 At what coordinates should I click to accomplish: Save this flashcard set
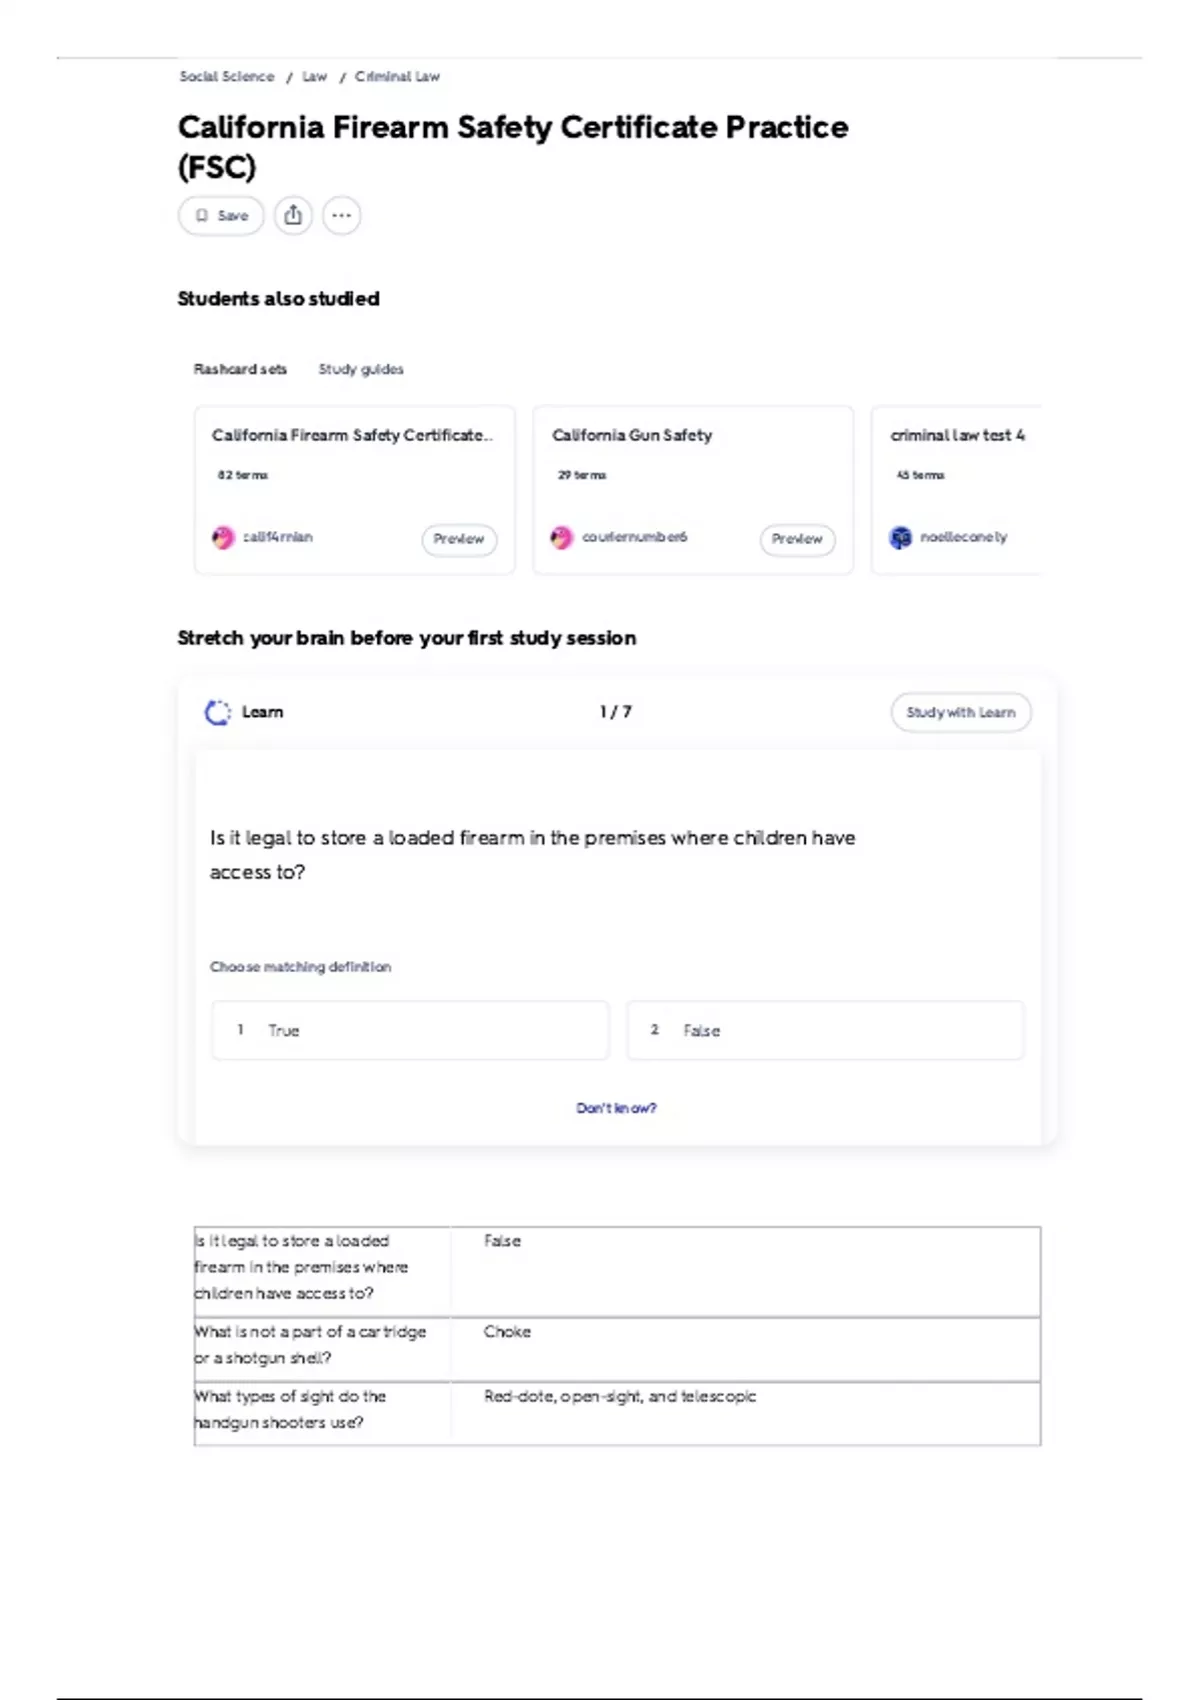pos(221,215)
